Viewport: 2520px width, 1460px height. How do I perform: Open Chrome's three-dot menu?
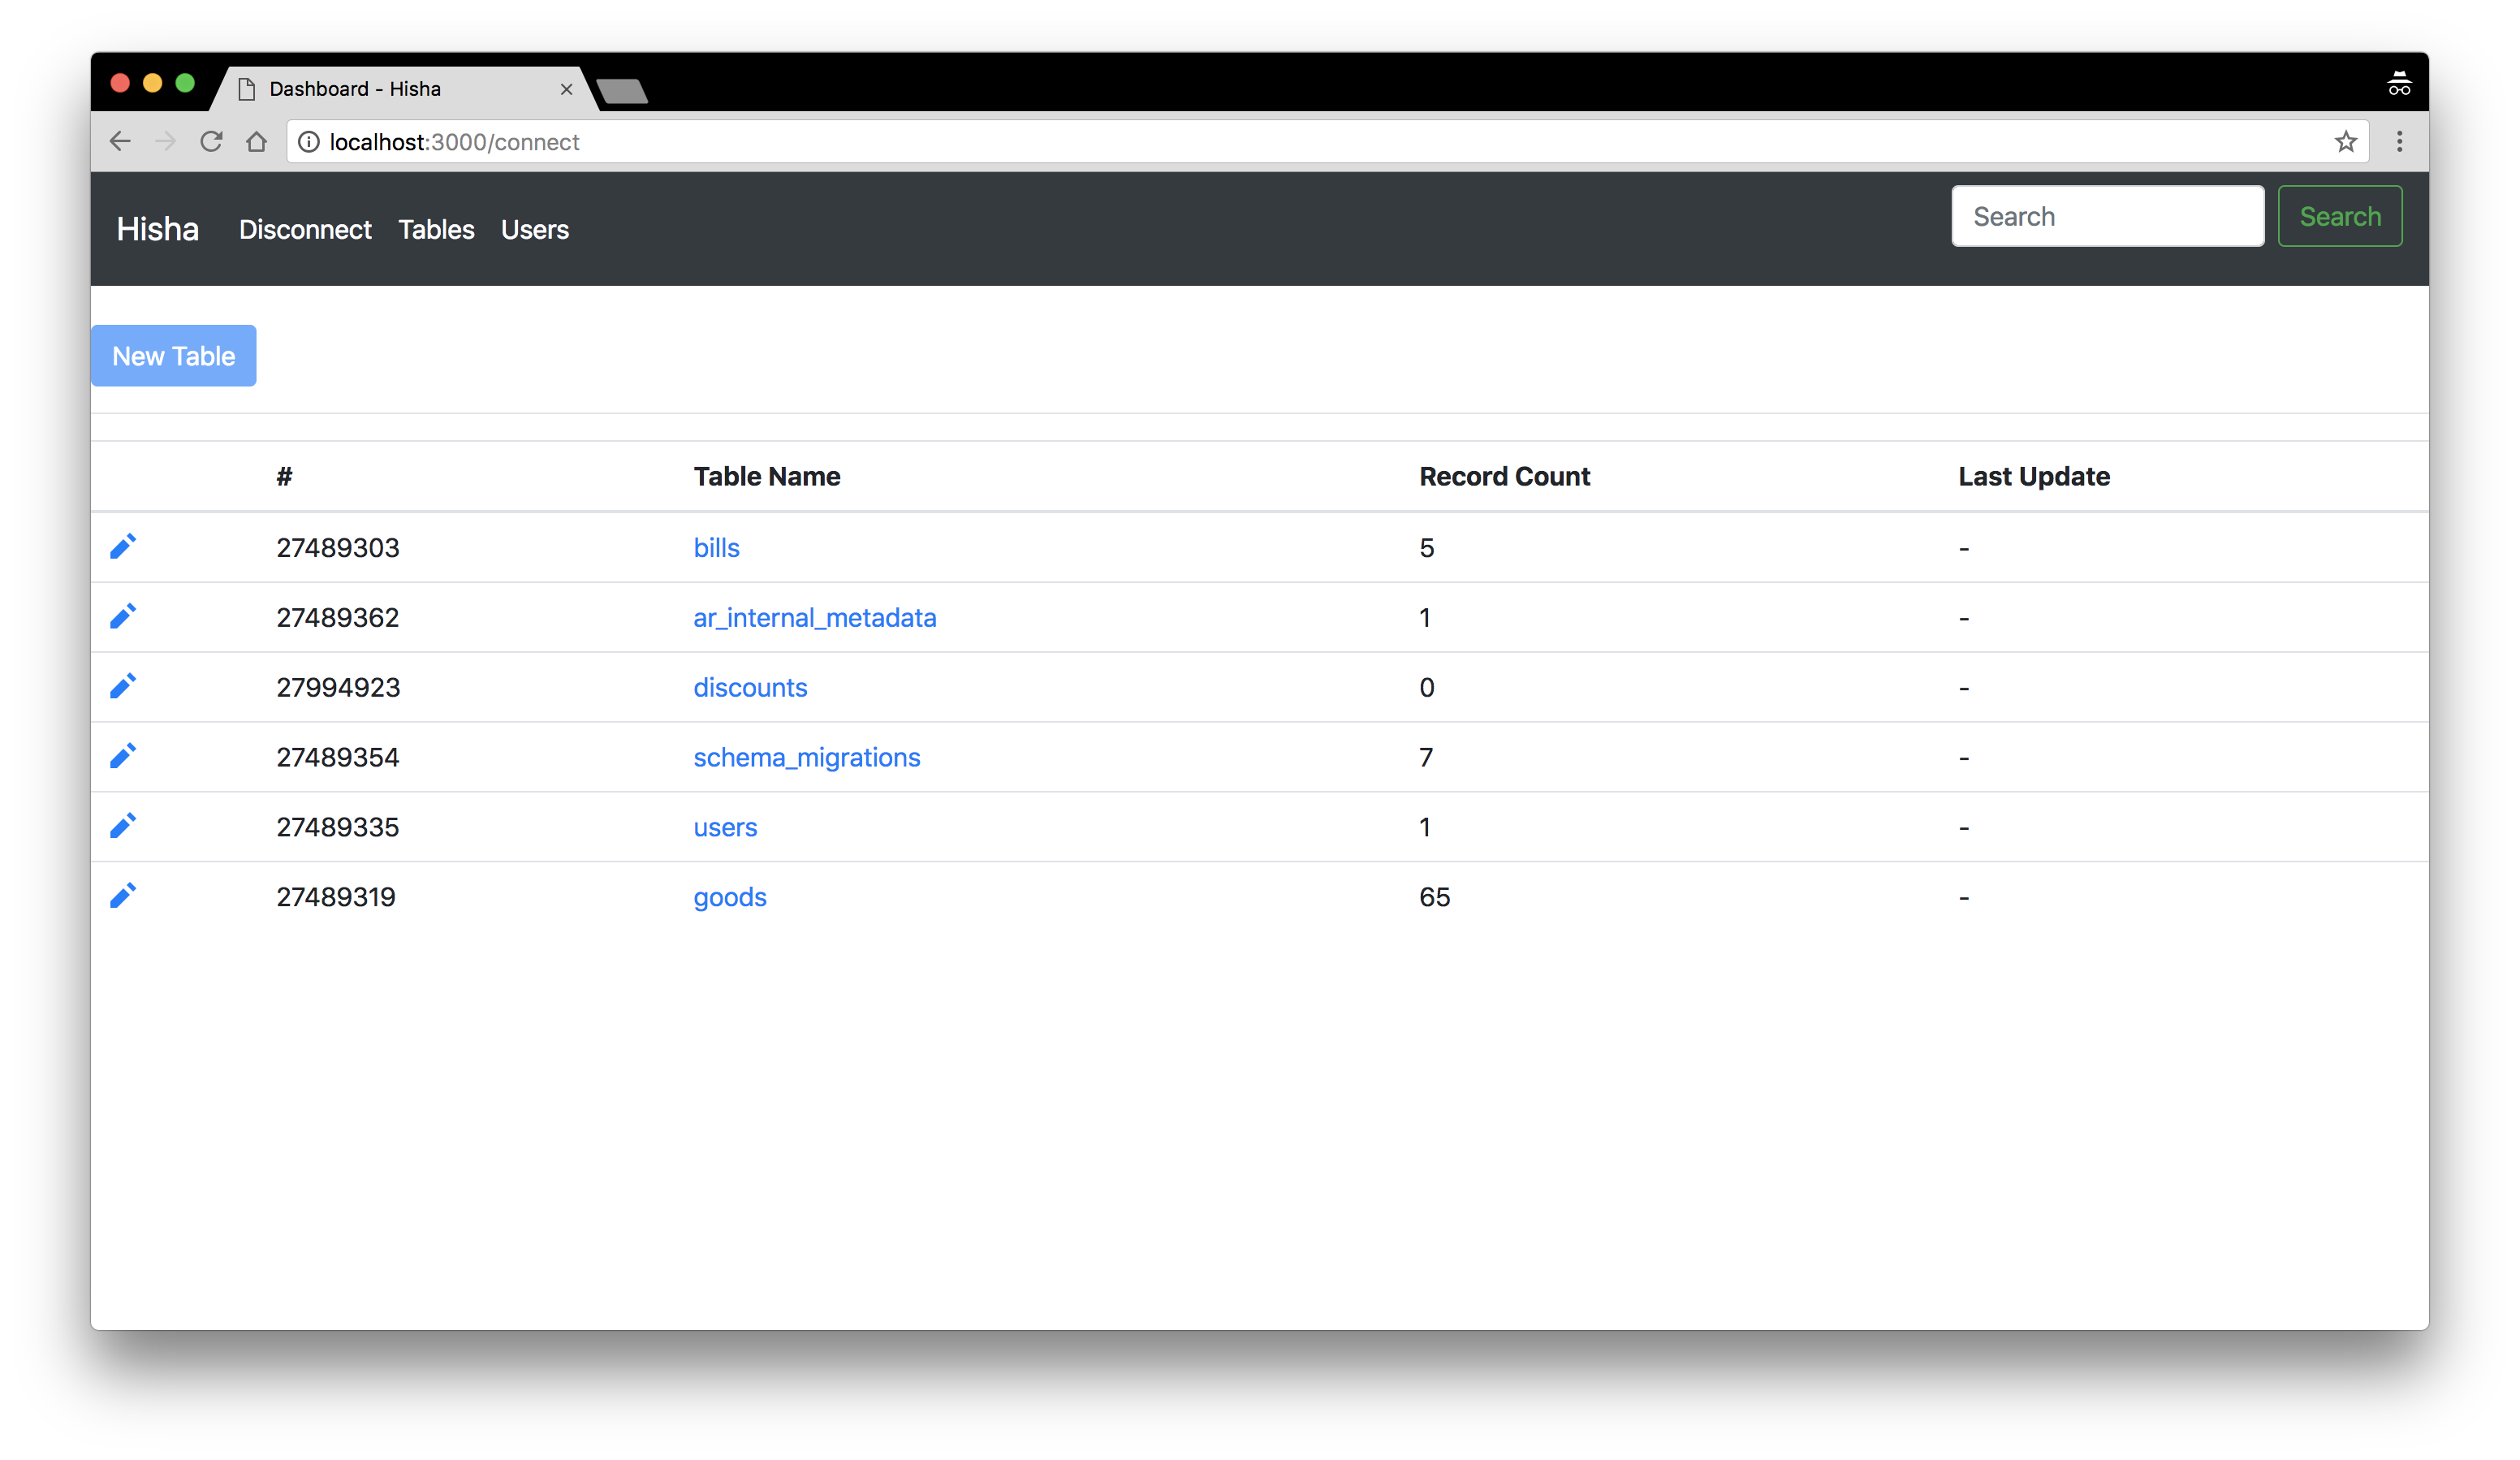coord(2399,142)
